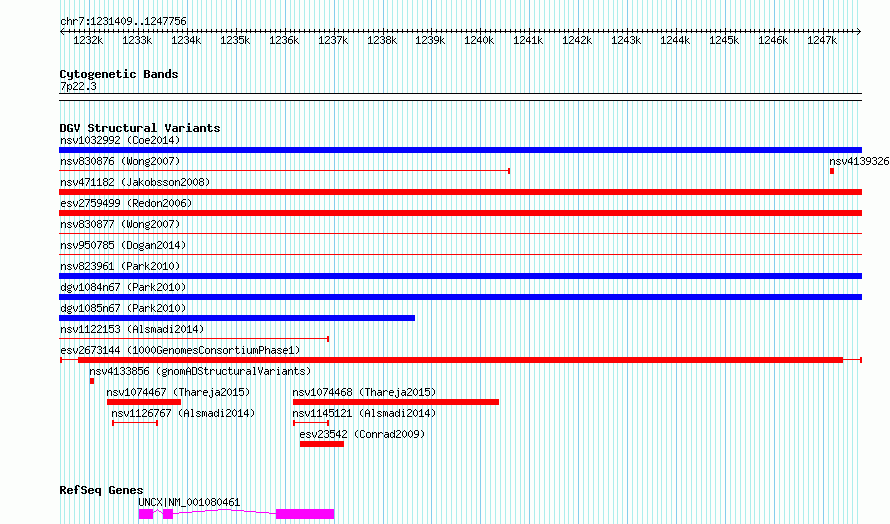Select the large third UNCX exon
This screenshot has width=890, height=524.
click(305, 514)
